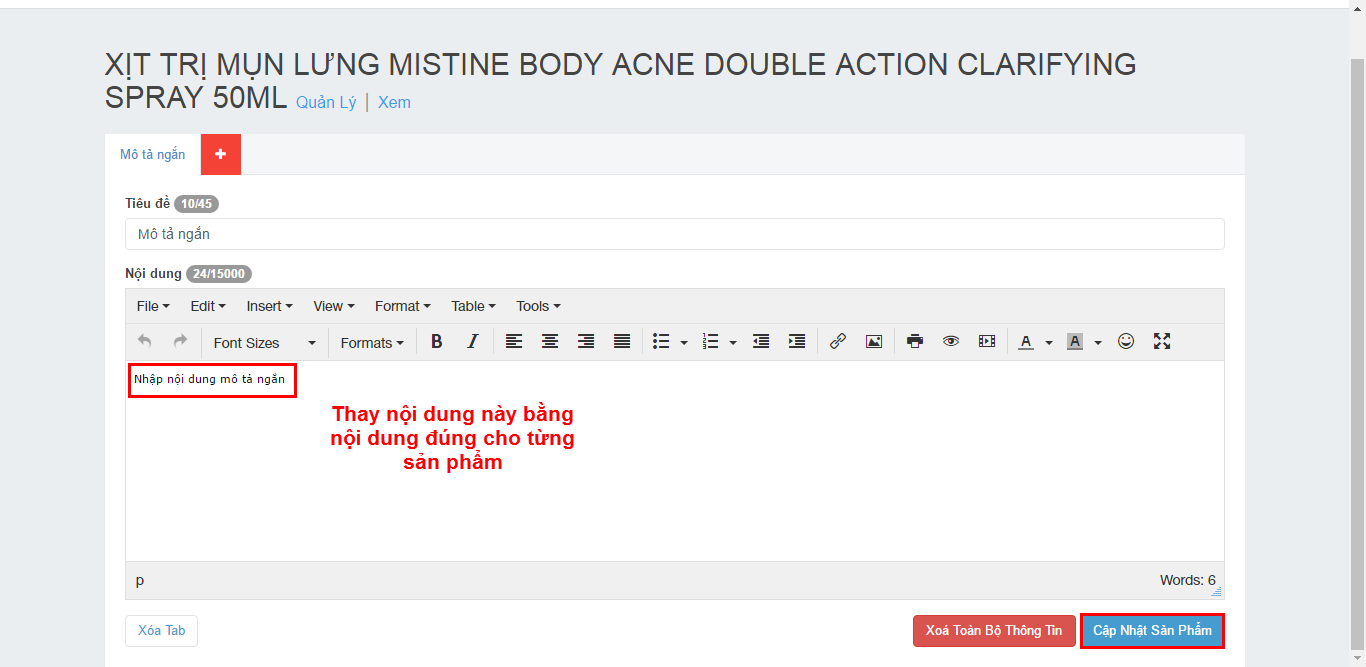Open the Edit menu
Viewport: 1366px width, 667px height.
[x=208, y=306]
